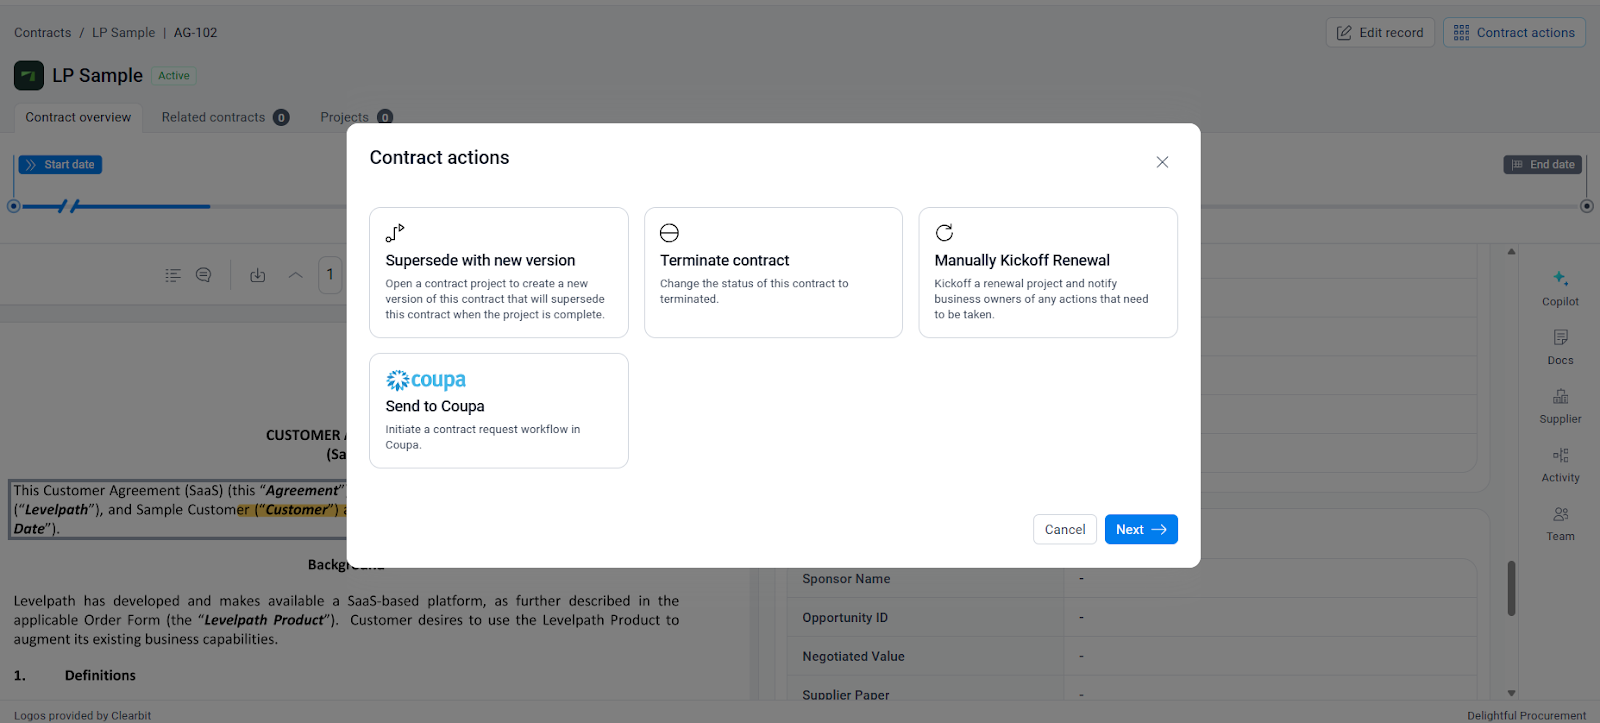Click the Start date timeline marker
The width and height of the screenshot is (1600, 723).
tap(61, 165)
